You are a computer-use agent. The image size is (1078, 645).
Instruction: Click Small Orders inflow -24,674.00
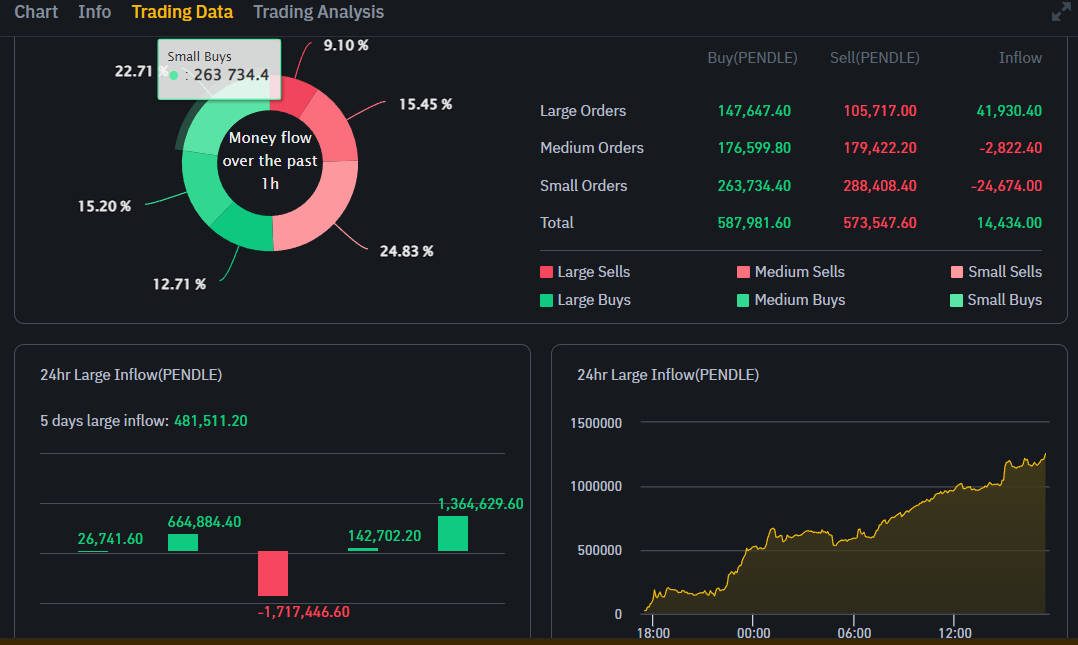1006,186
